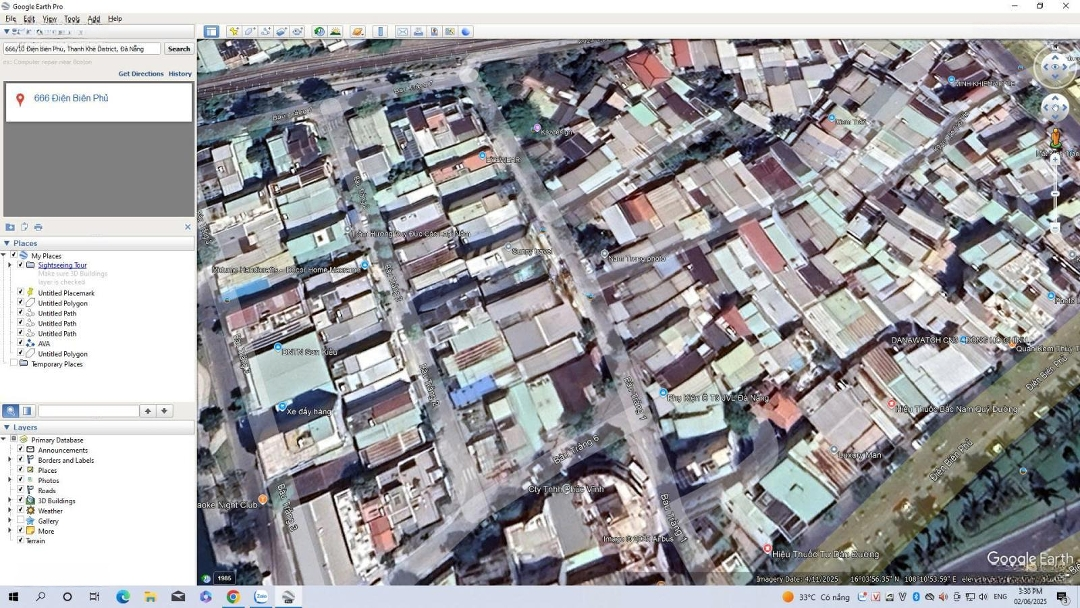The image size is (1080, 608).
Task: Select the Add Path tool
Action: coord(266,32)
